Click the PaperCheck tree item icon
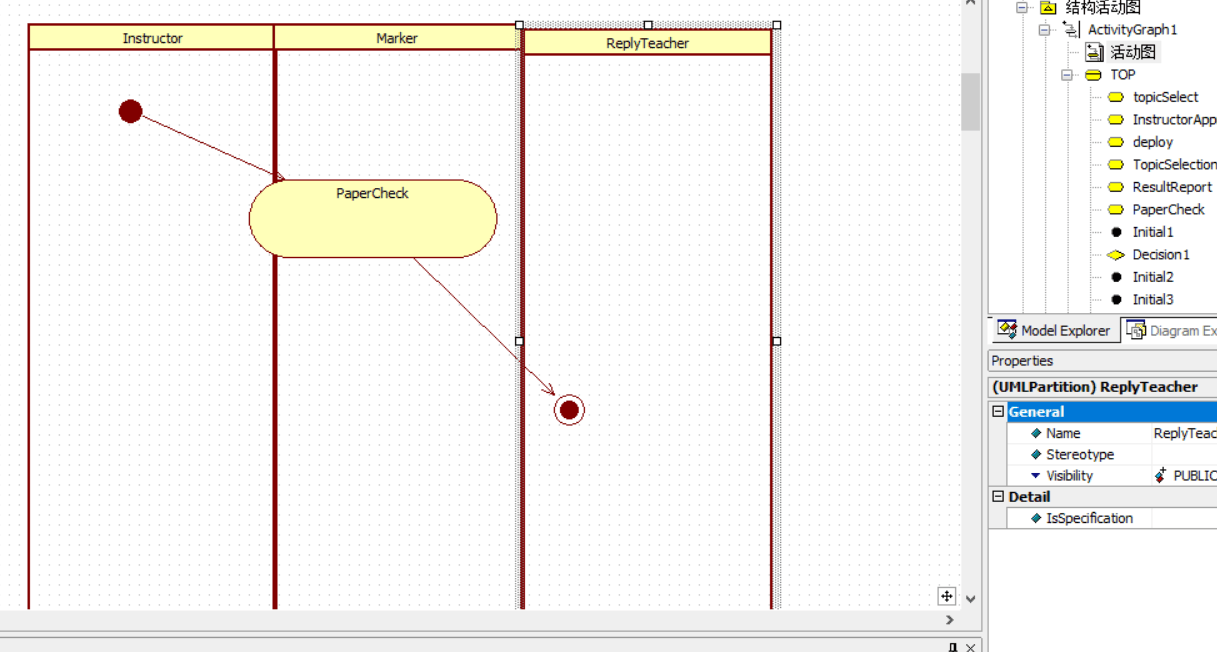Screen dimensions: 1217x652 point(1116,210)
